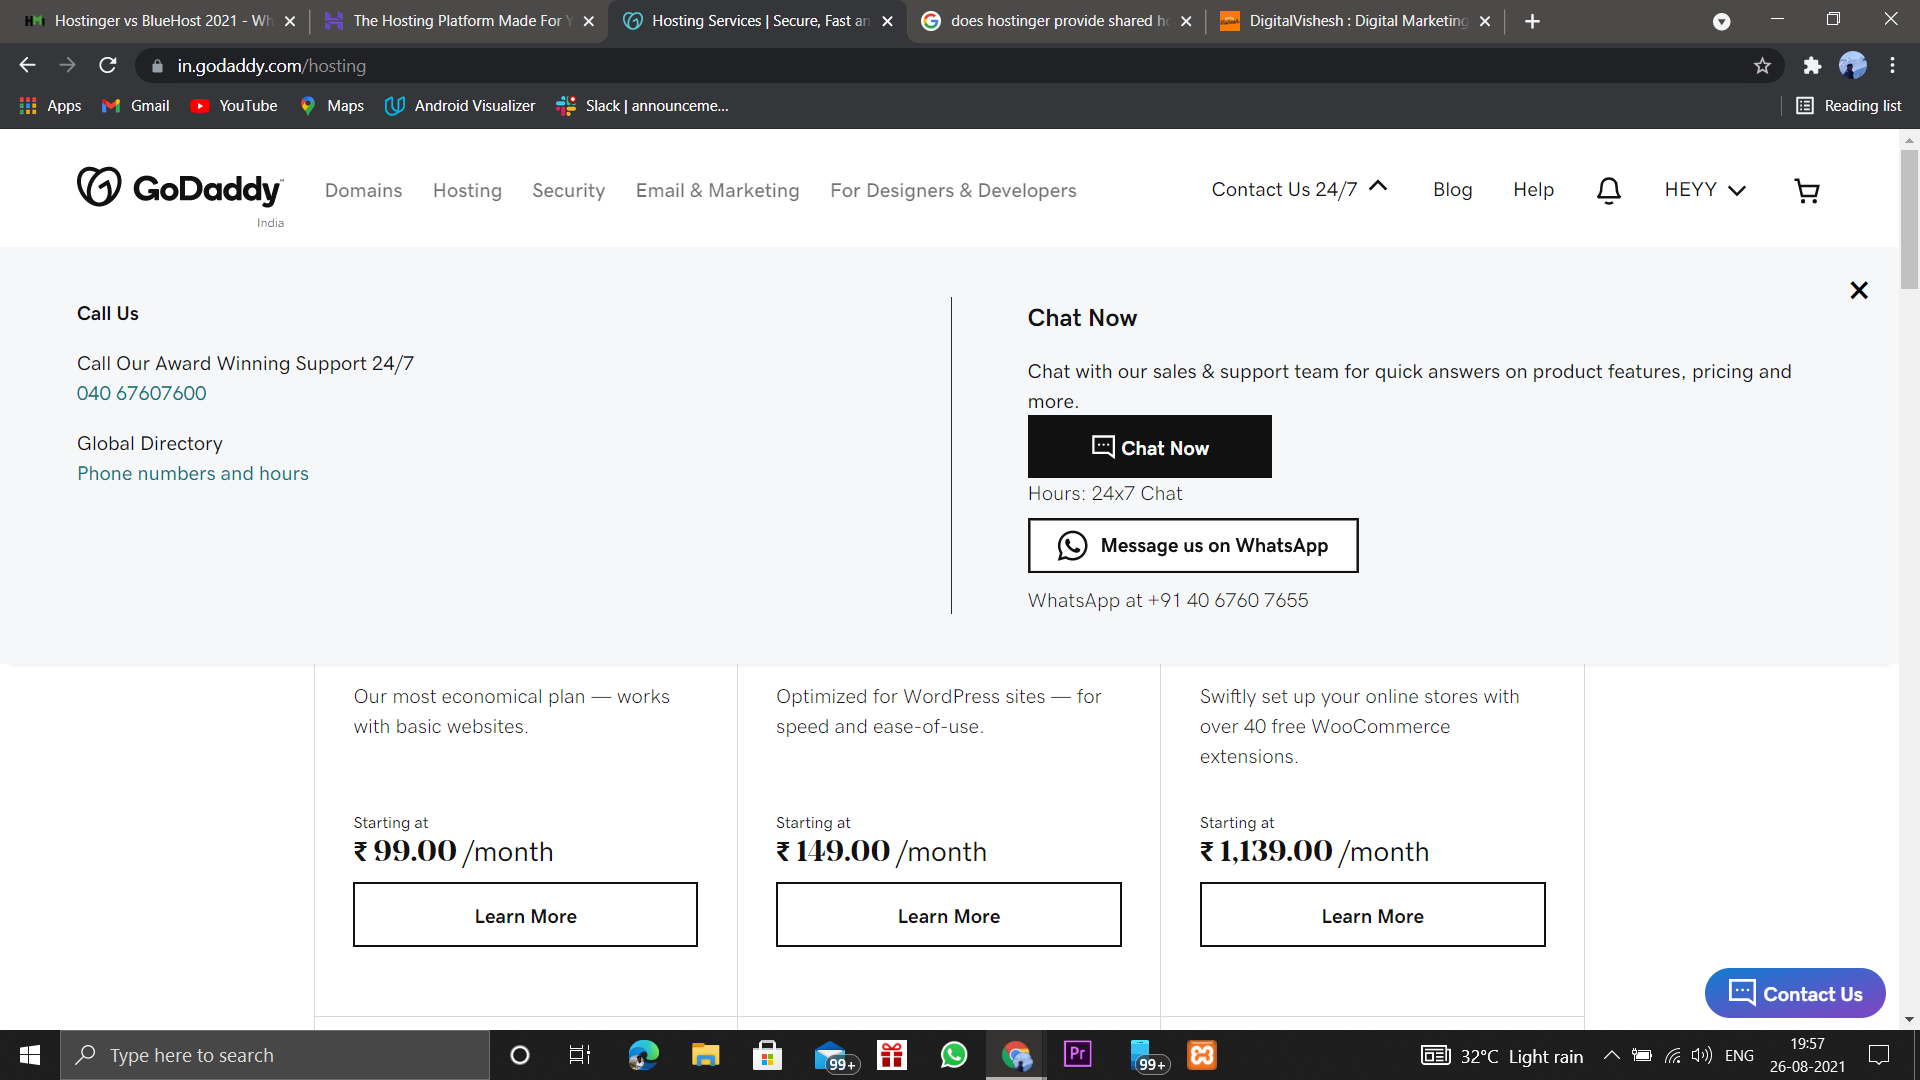Open Phone numbers and hours link
1920x1080 pixels.
pos(193,474)
